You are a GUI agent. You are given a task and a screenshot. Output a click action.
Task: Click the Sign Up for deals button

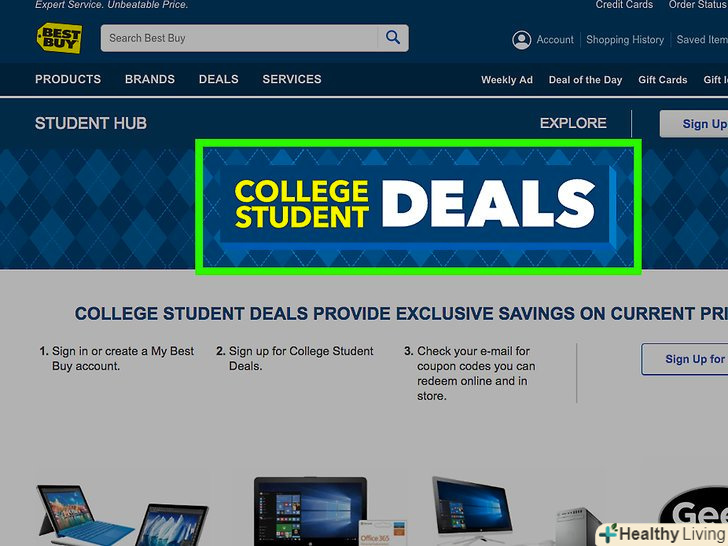(685, 359)
